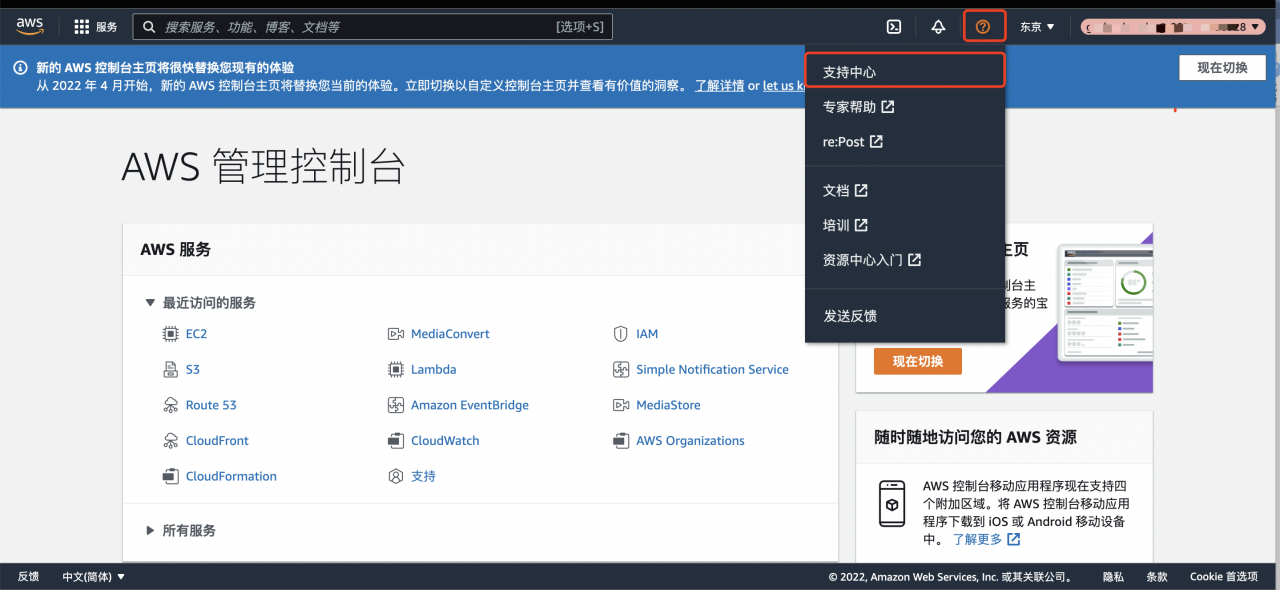Screen dimensions: 1280x590
Task: Launch the CloudShell terminal icon
Action: click(x=895, y=27)
